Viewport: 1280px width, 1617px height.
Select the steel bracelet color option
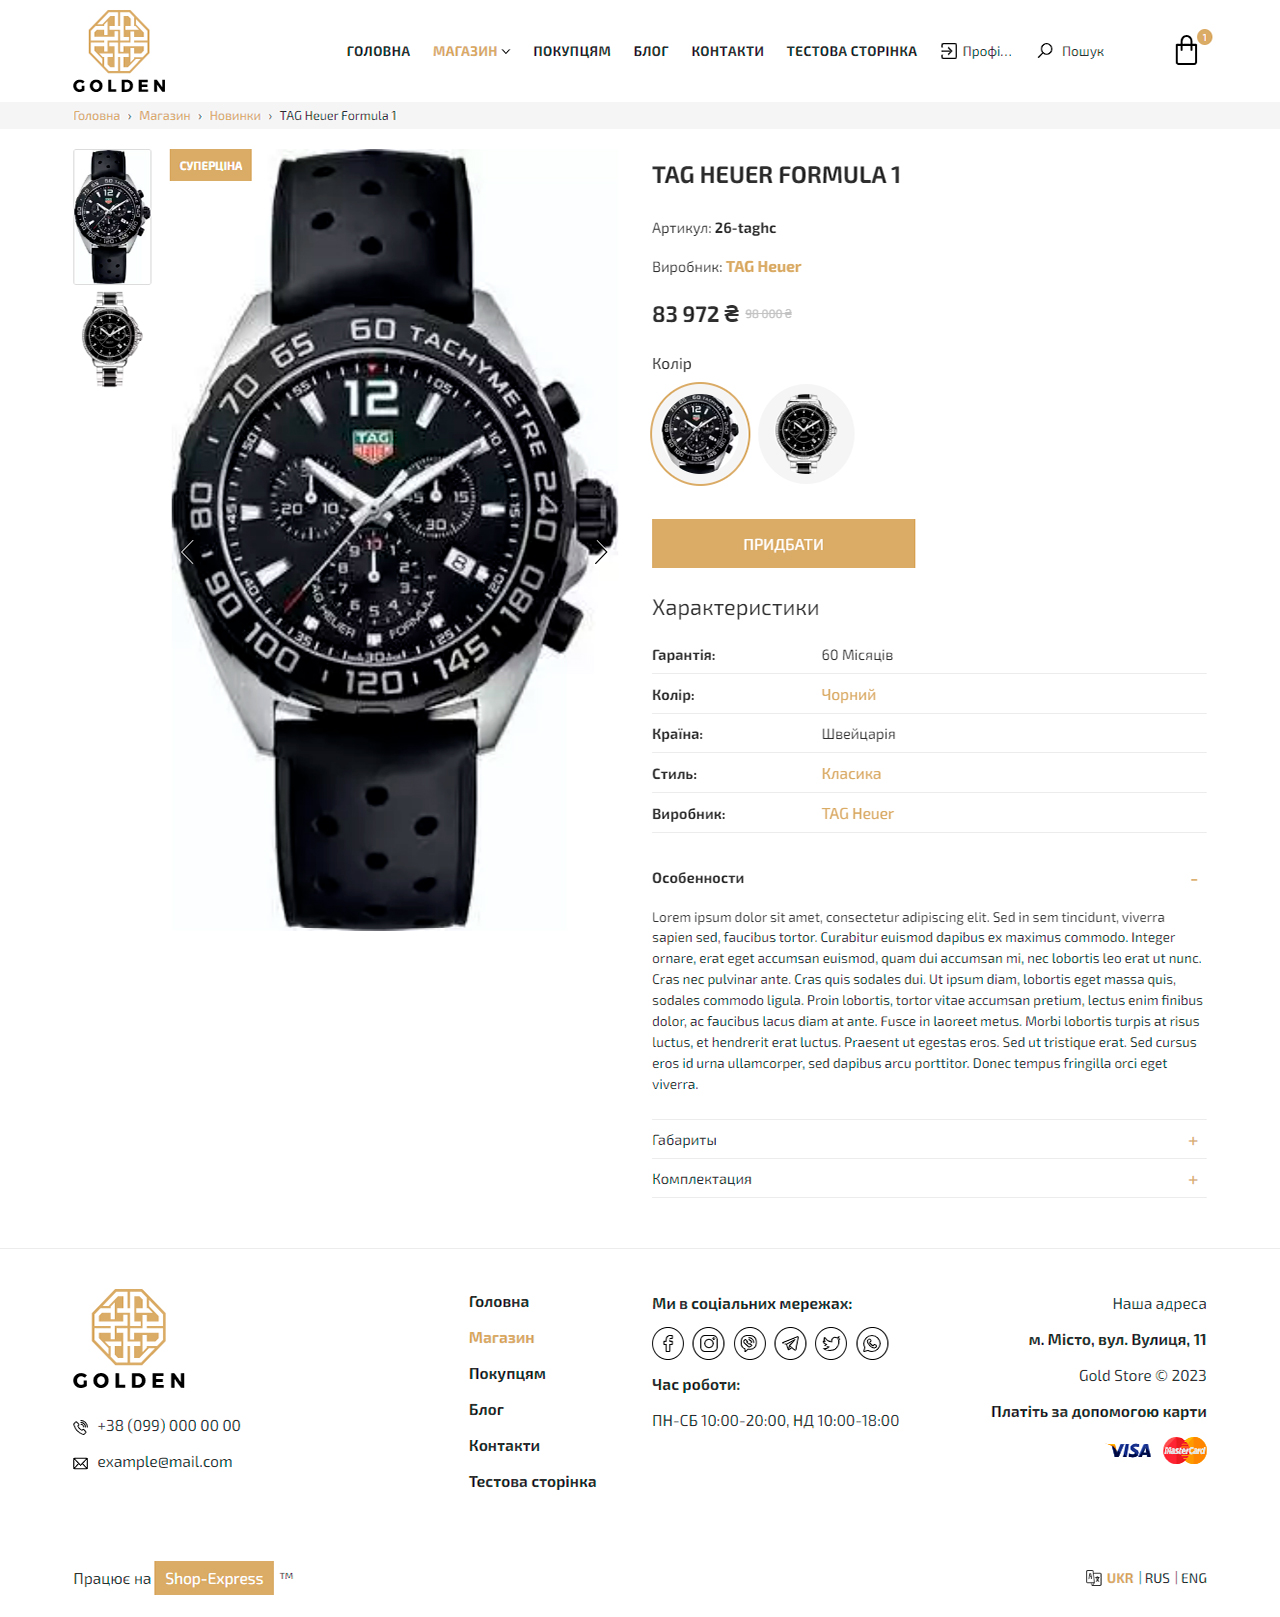pos(806,434)
